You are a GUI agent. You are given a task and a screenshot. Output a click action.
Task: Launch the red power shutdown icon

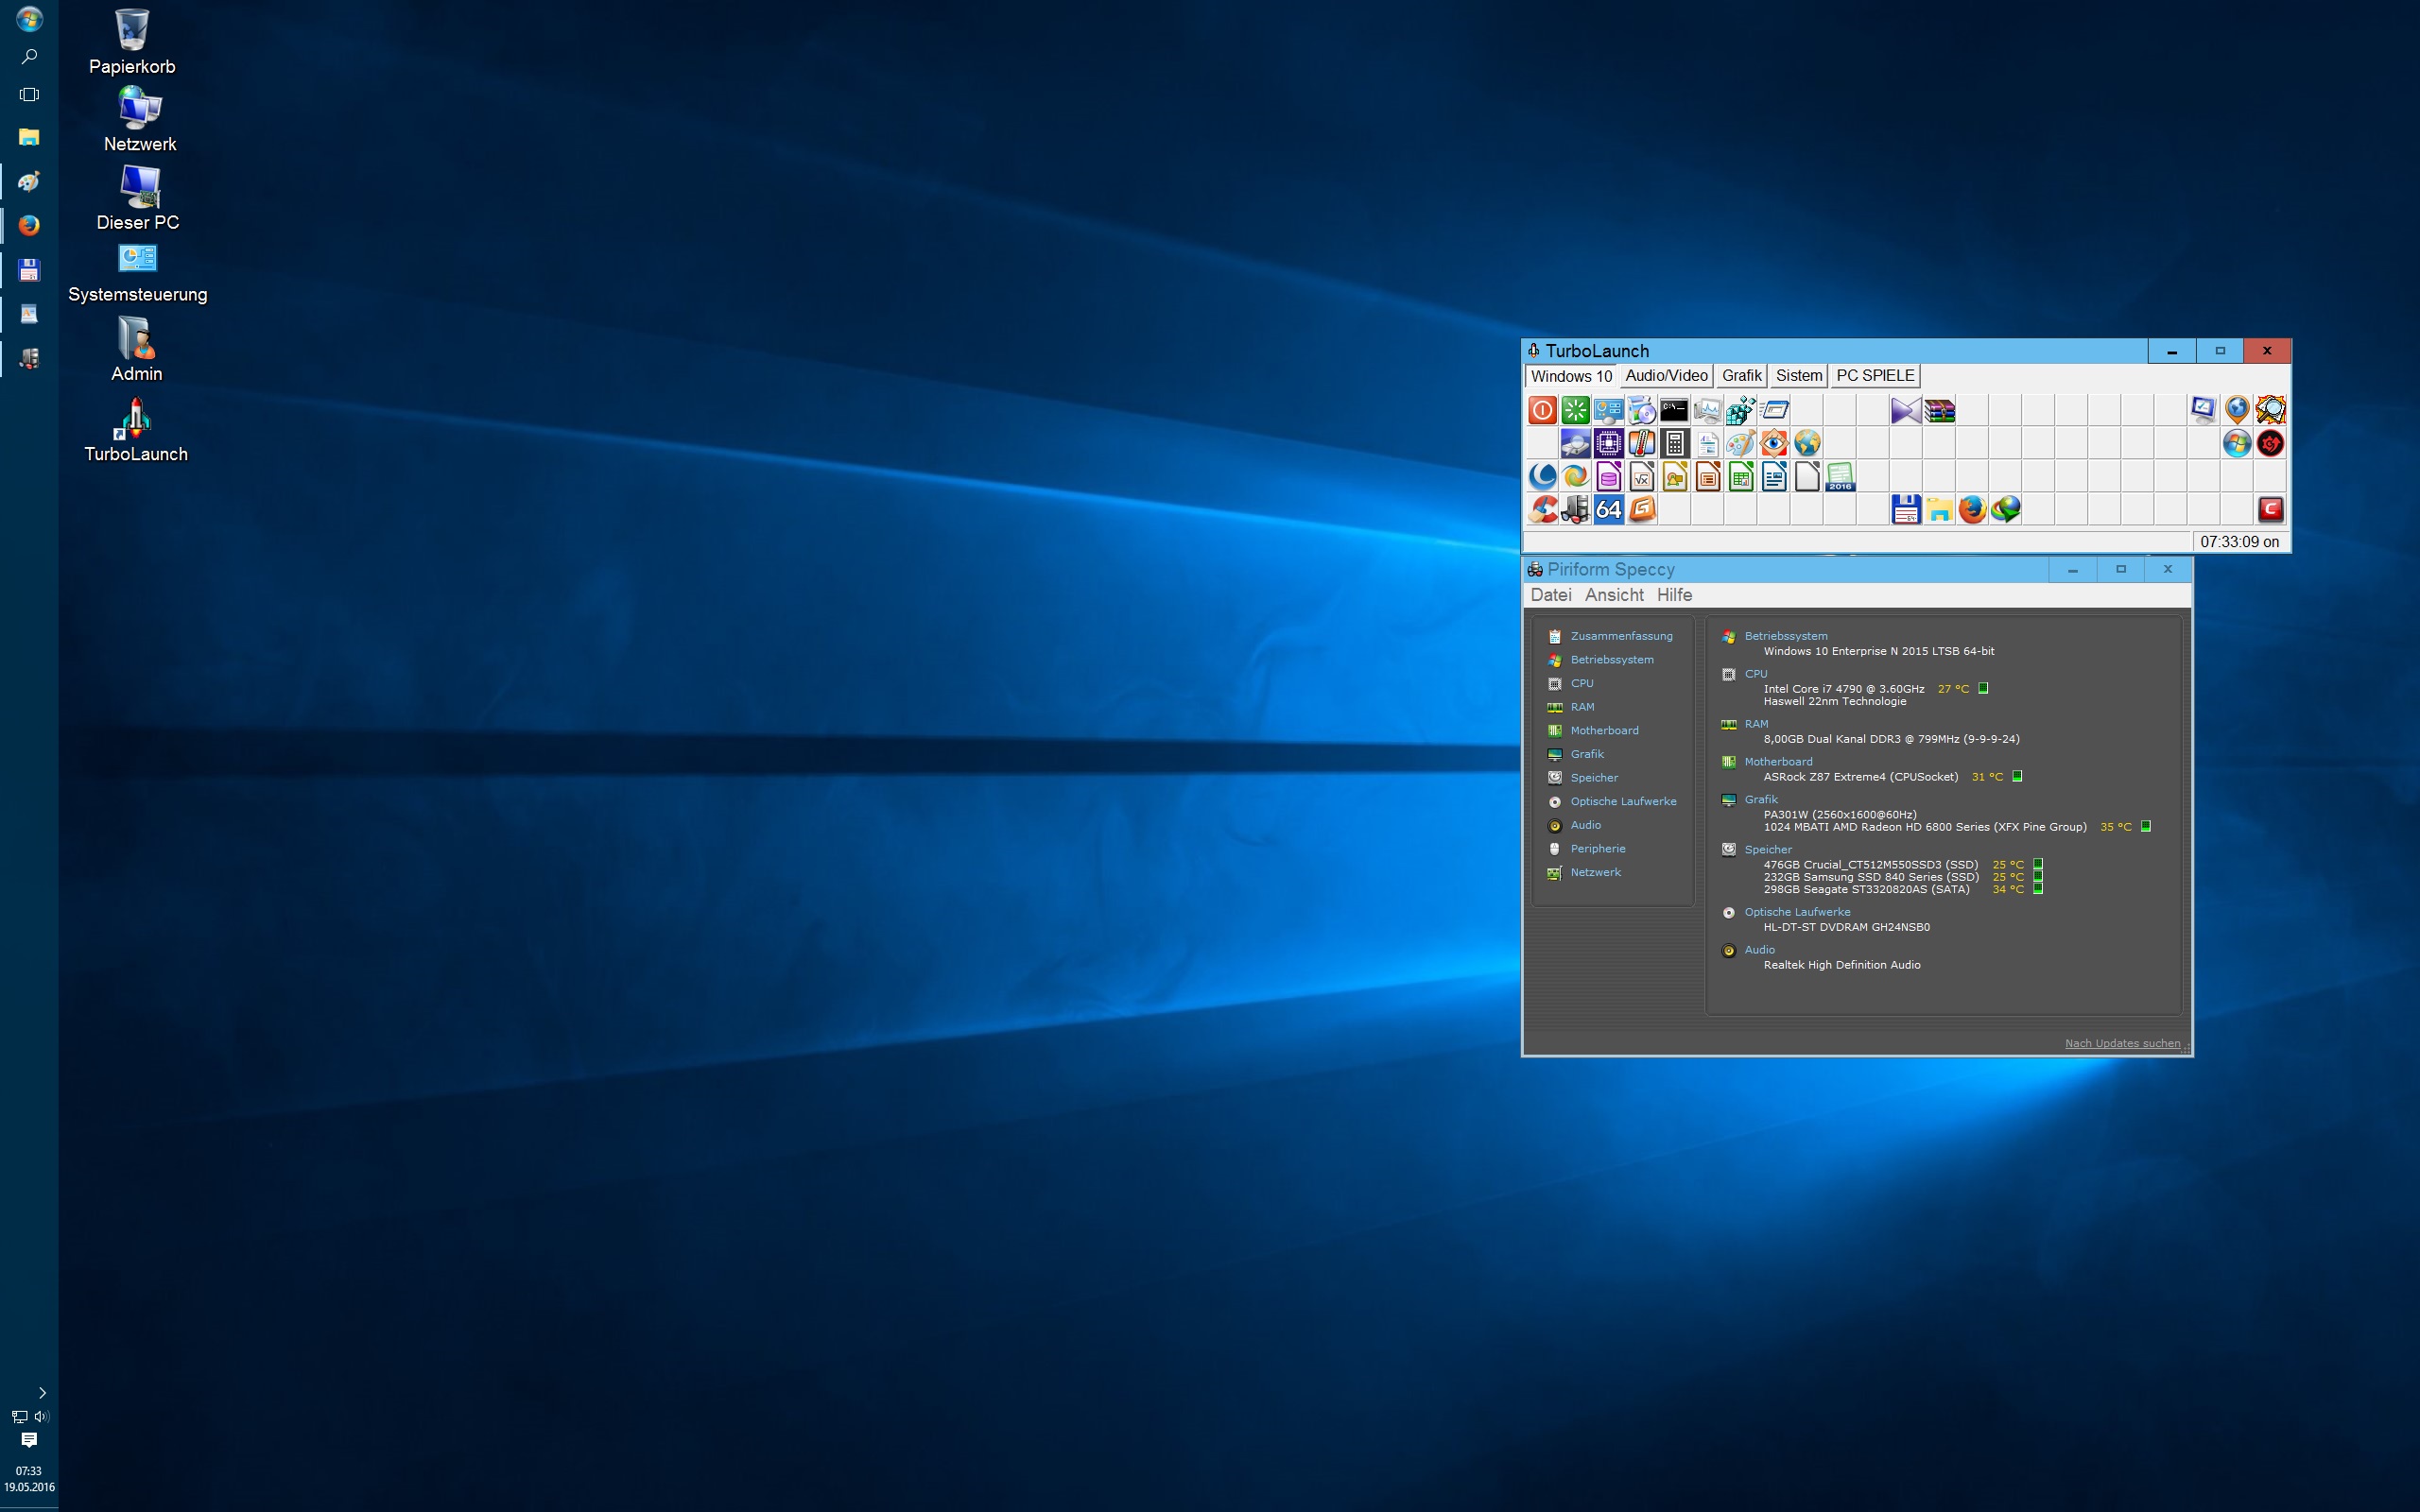[x=1542, y=410]
